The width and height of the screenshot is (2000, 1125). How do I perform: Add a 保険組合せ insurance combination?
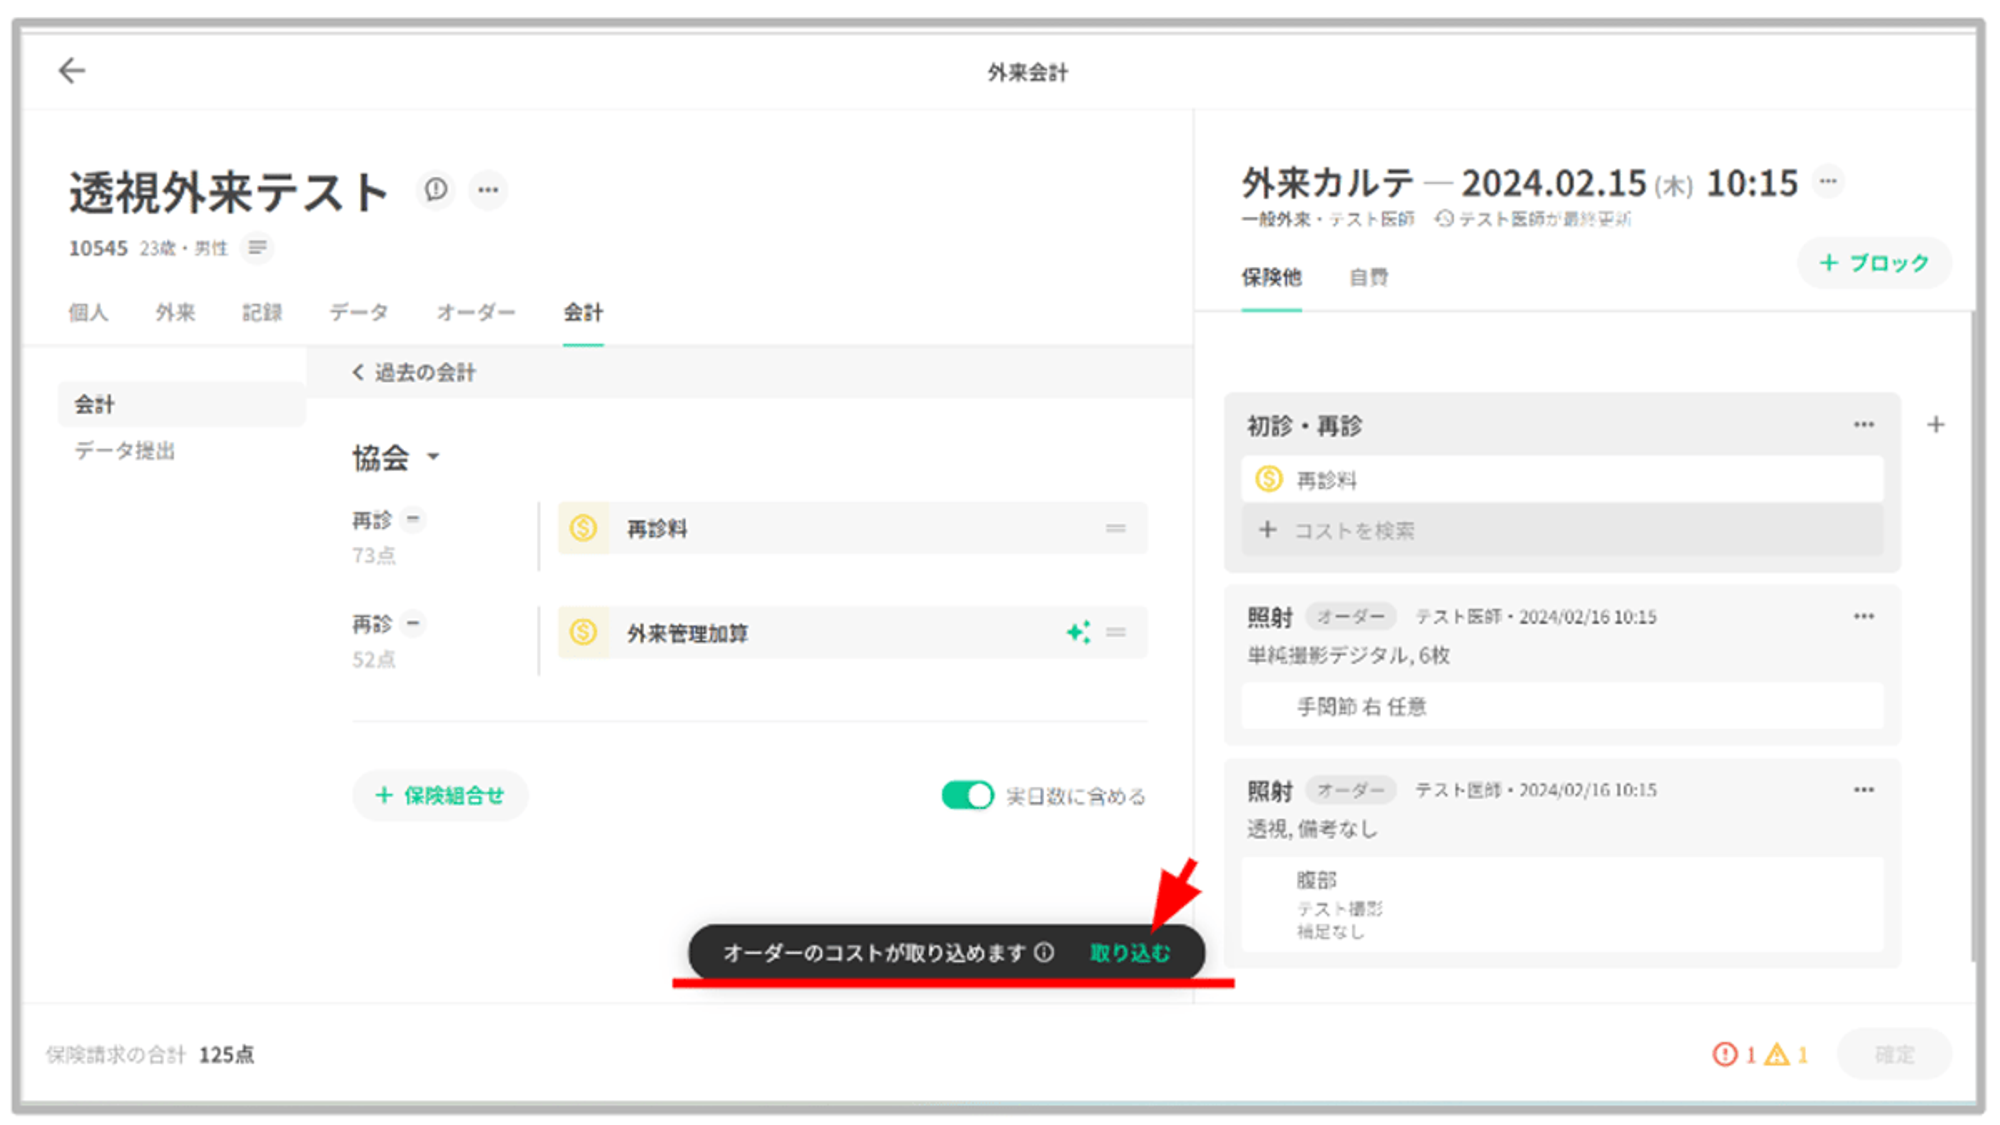(440, 796)
